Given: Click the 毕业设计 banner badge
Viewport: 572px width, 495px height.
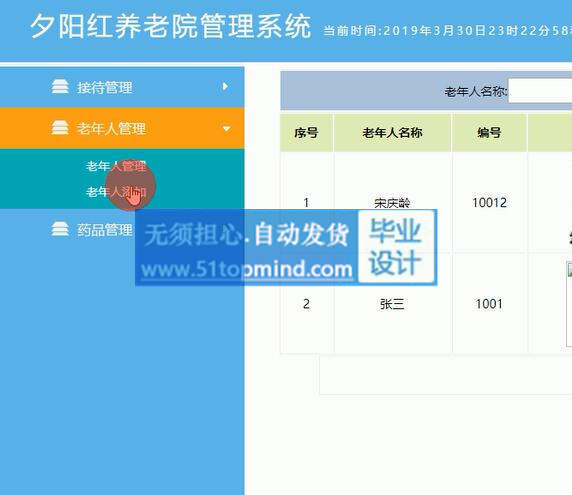Looking at the screenshot, I should 397,247.
